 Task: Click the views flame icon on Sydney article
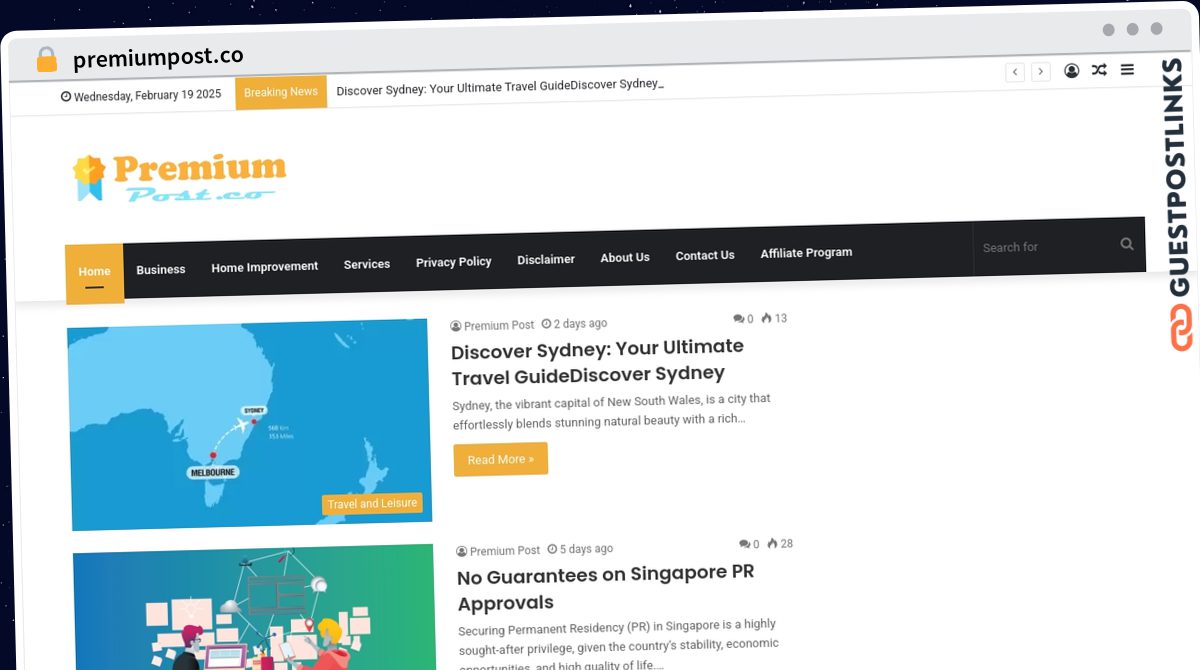point(766,318)
